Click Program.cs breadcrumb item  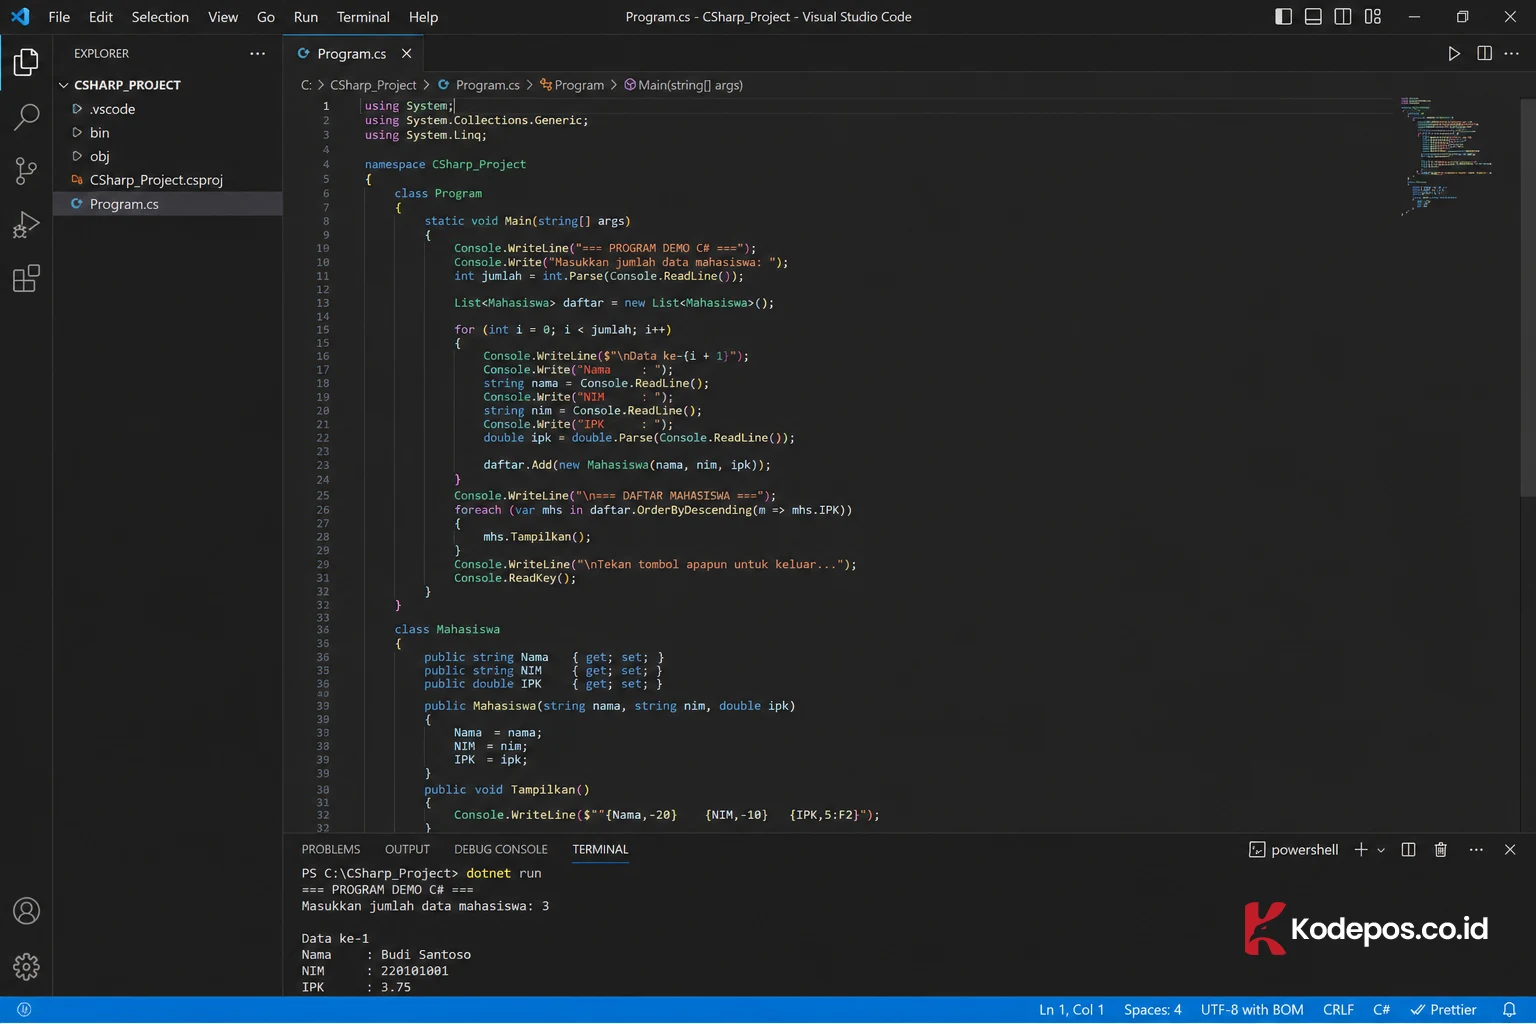pos(478,86)
